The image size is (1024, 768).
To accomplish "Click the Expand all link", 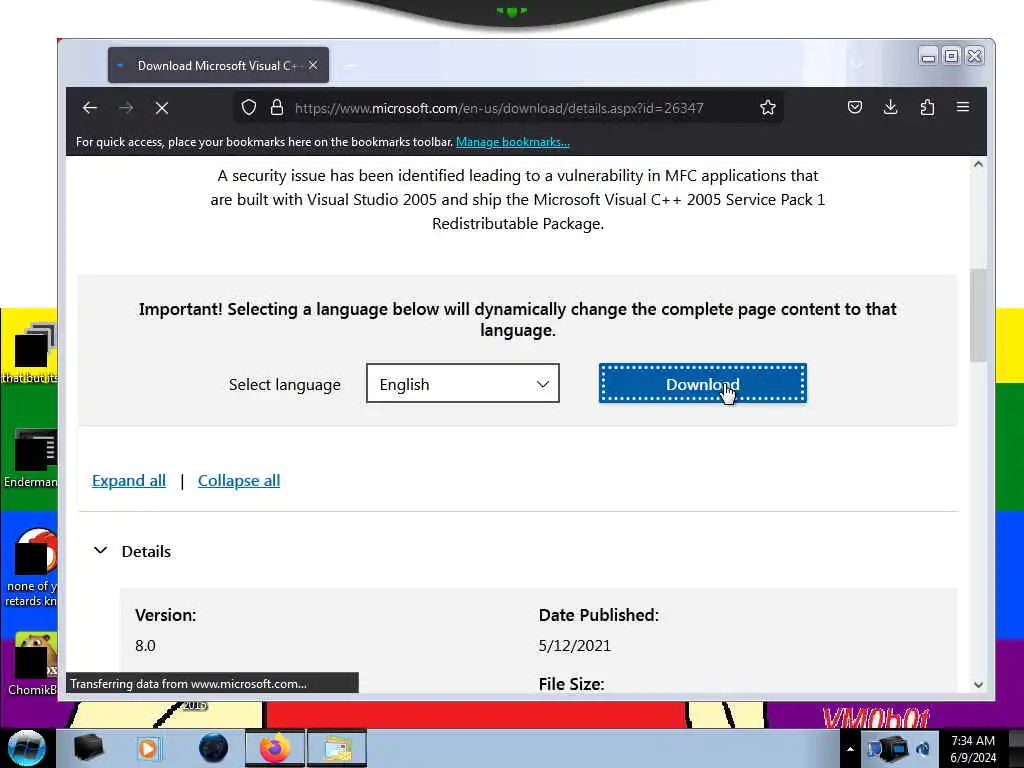I will click(129, 481).
